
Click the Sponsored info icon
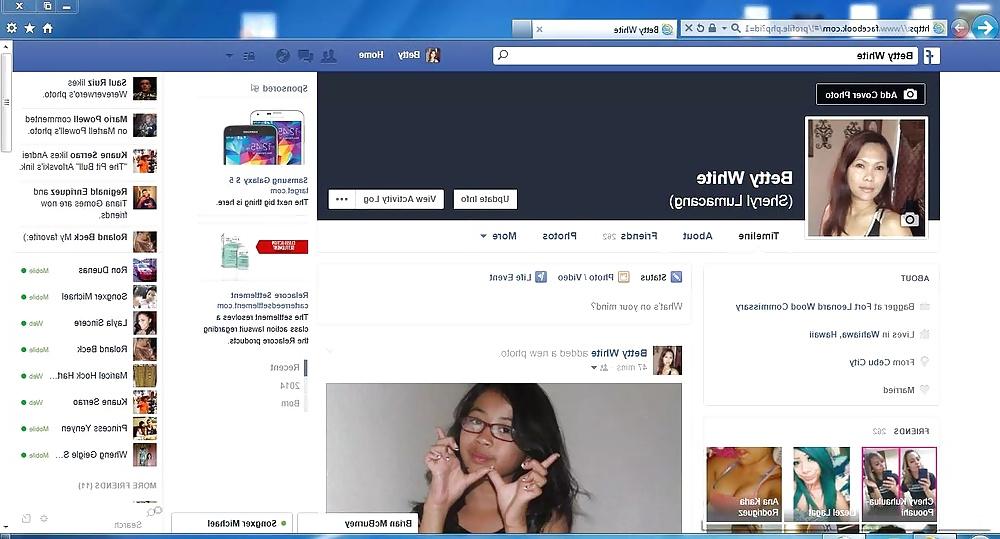[x=255, y=89]
